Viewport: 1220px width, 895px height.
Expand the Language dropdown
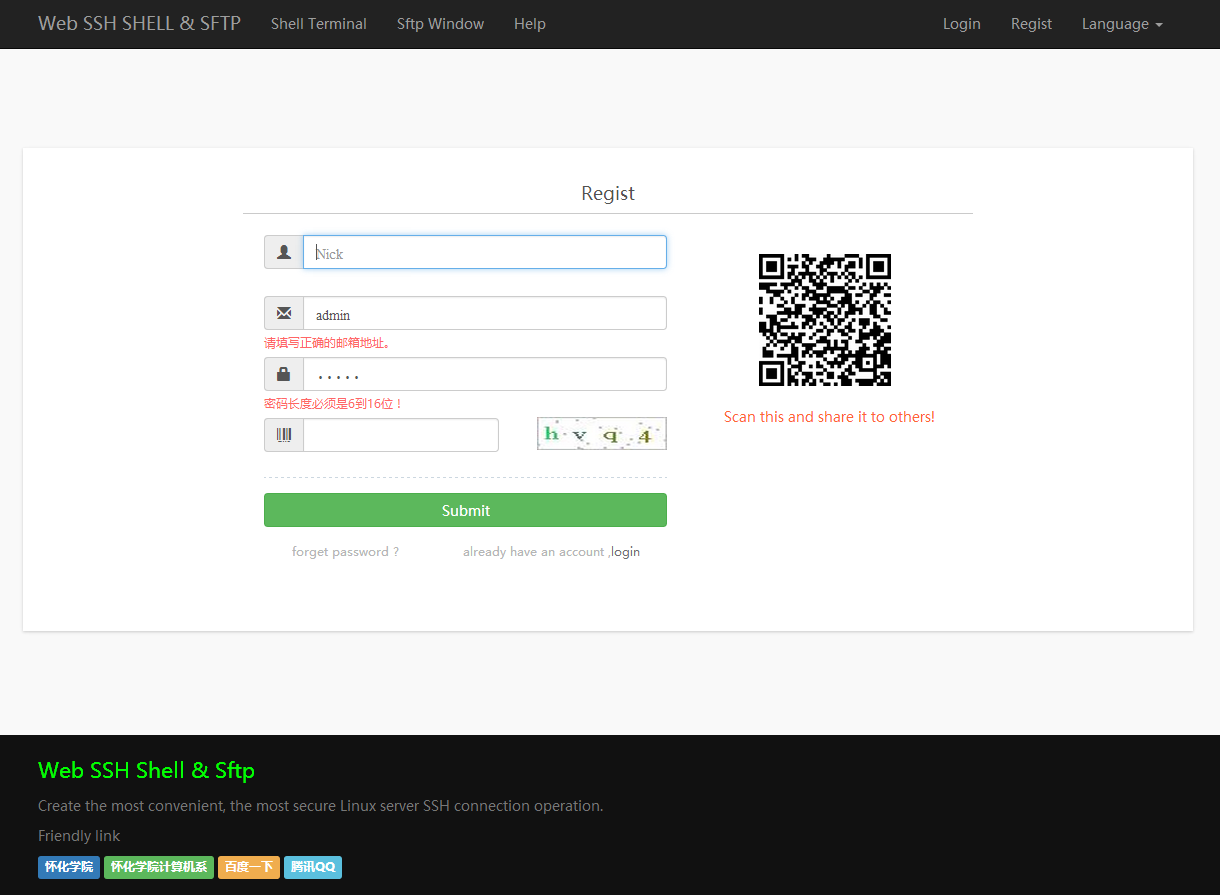[1122, 24]
